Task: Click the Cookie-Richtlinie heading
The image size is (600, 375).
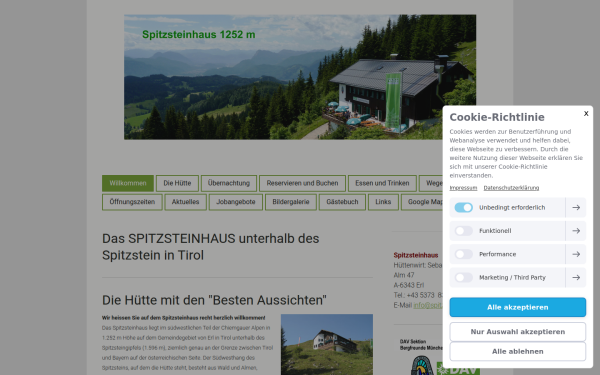Action: coord(497,117)
